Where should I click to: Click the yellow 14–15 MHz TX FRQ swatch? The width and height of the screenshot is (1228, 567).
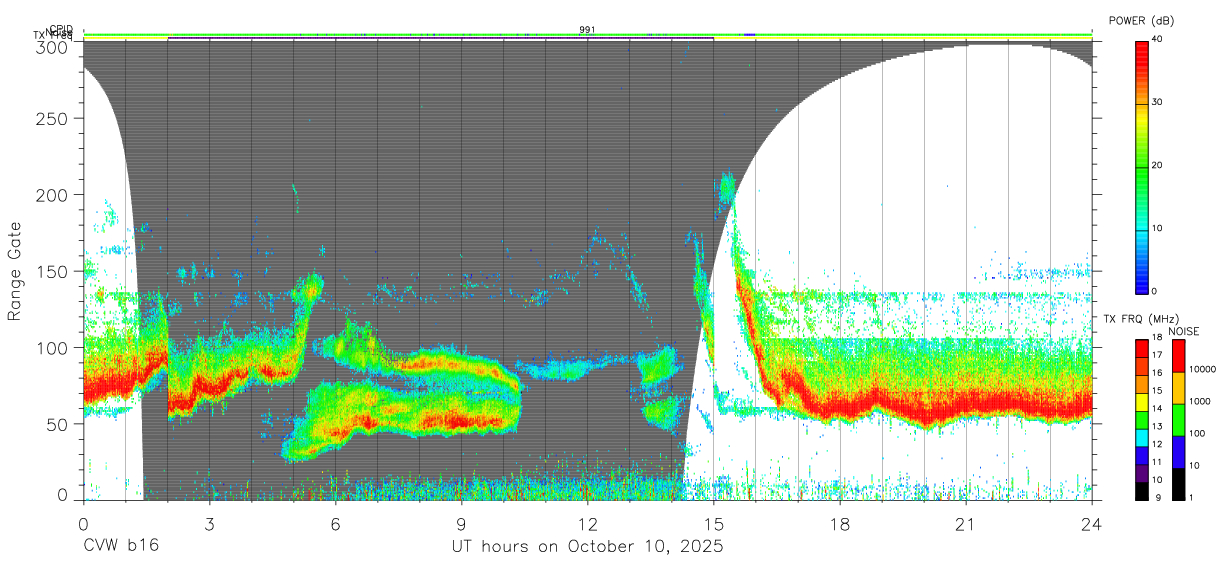click(x=1142, y=400)
